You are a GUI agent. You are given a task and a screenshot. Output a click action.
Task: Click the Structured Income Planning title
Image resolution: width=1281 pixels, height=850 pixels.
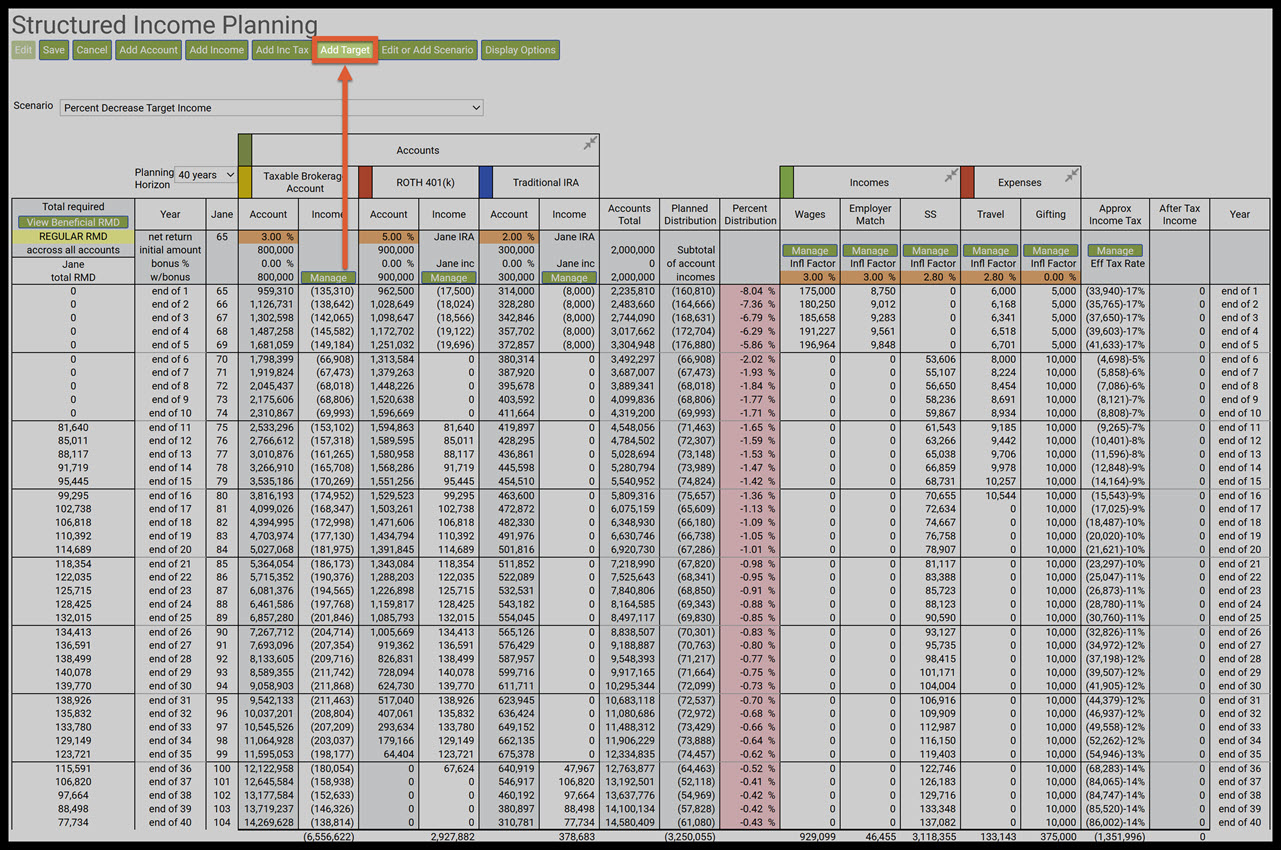click(164, 25)
